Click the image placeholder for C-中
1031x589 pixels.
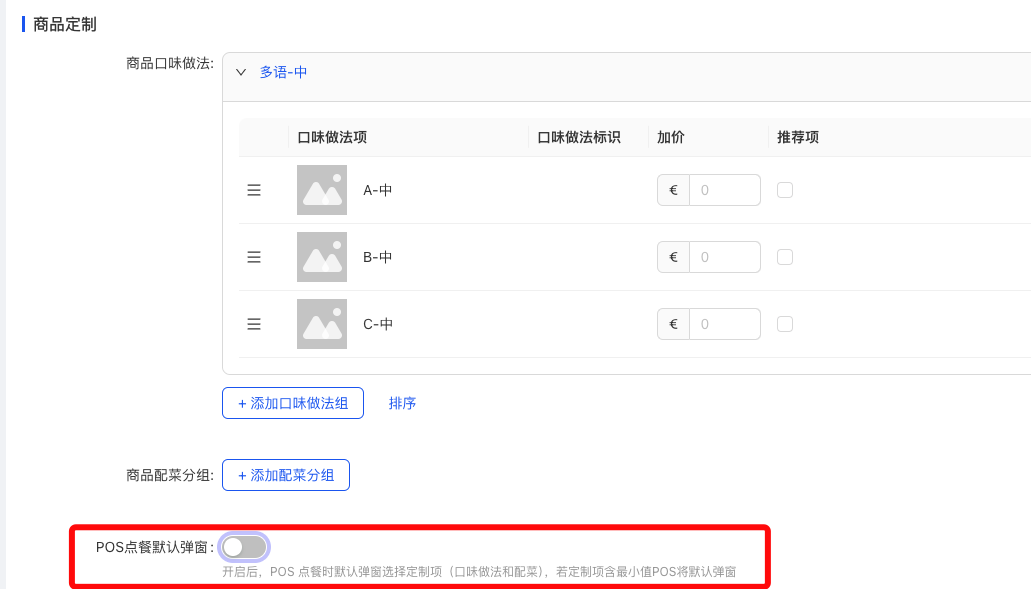point(322,324)
